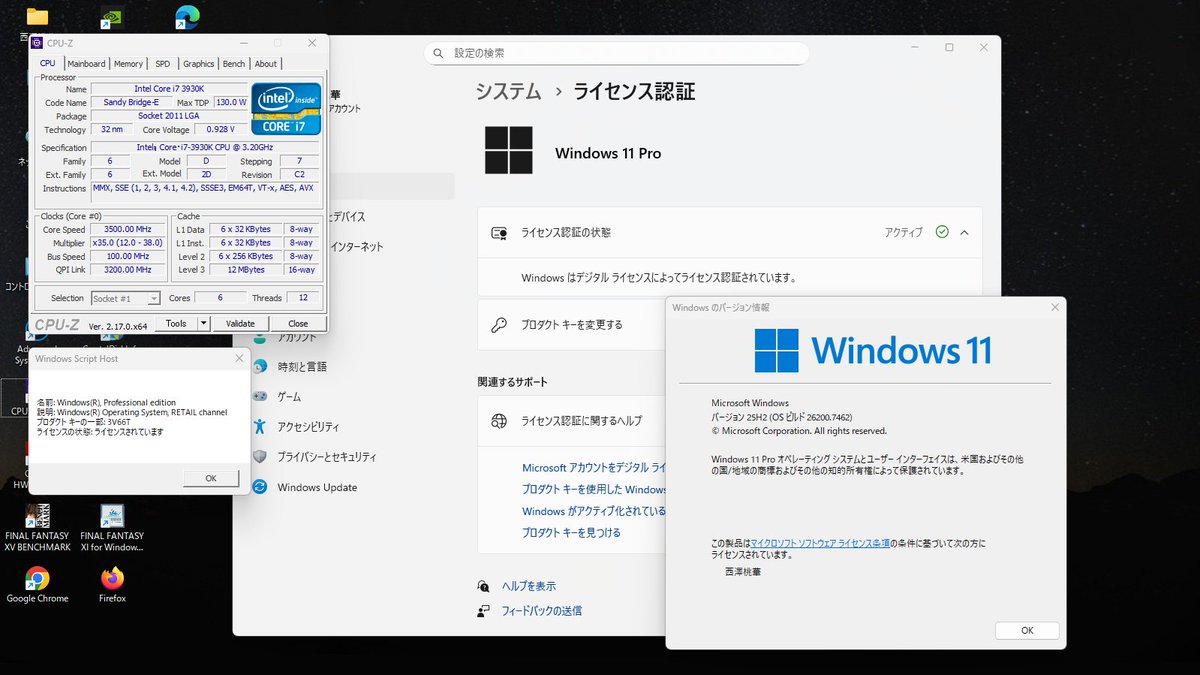Click the Intel Core i7 logo in CPU-Z
The image size is (1200, 675).
(x=286, y=108)
